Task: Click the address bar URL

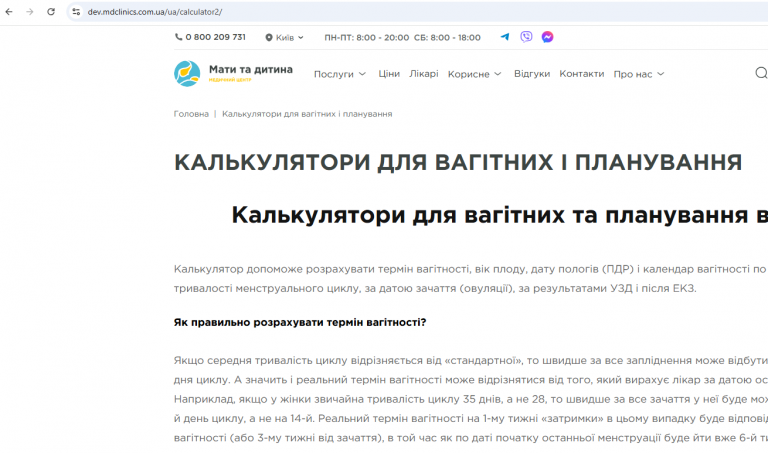Action: click(x=155, y=12)
